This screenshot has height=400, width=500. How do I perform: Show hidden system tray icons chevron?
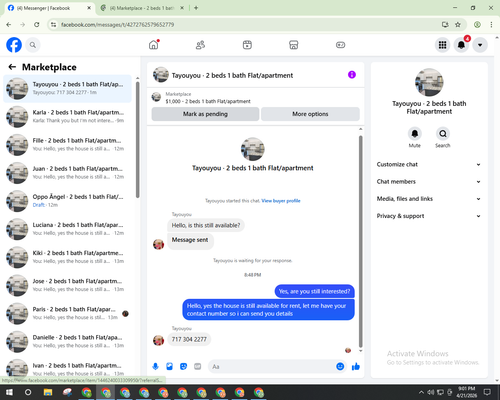tap(421, 392)
